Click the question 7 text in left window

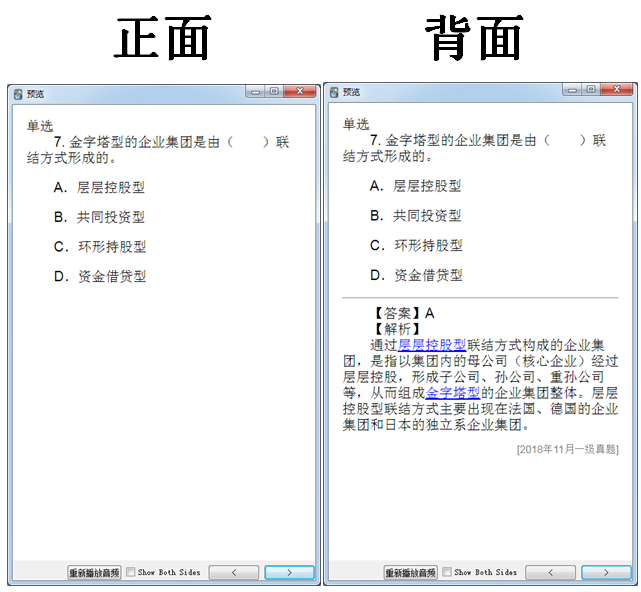tap(158, 150)
